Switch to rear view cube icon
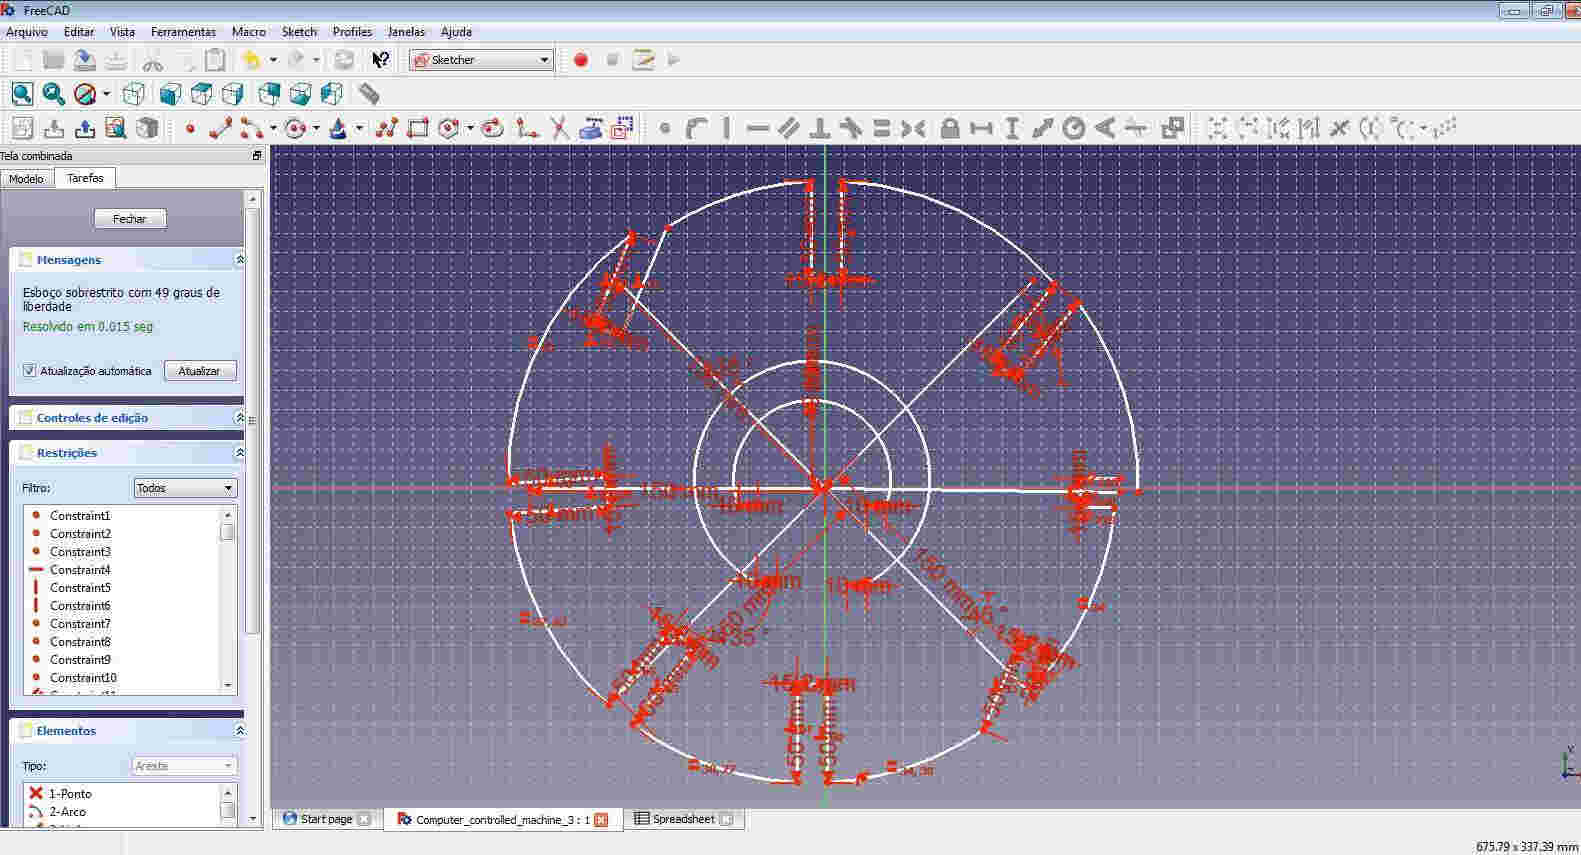Viewport: 1581px width, 855px height. pyautogui.click(x=269, y=94)
